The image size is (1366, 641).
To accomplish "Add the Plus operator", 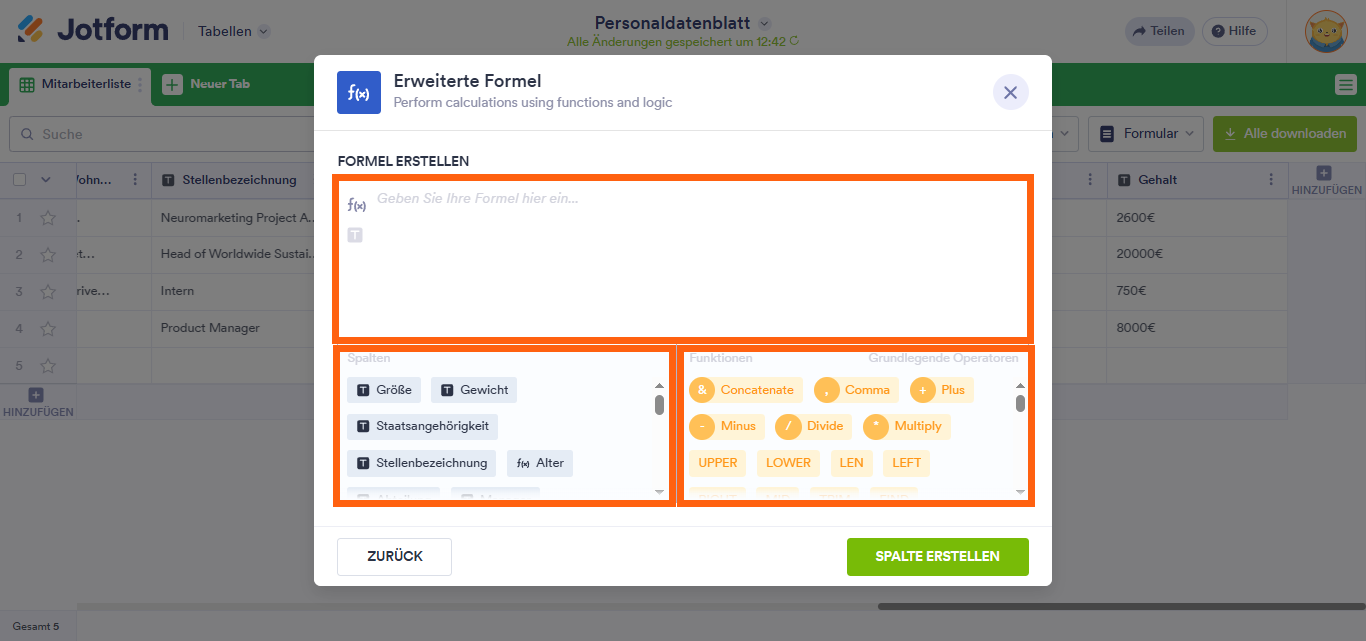I will [941, 390].
